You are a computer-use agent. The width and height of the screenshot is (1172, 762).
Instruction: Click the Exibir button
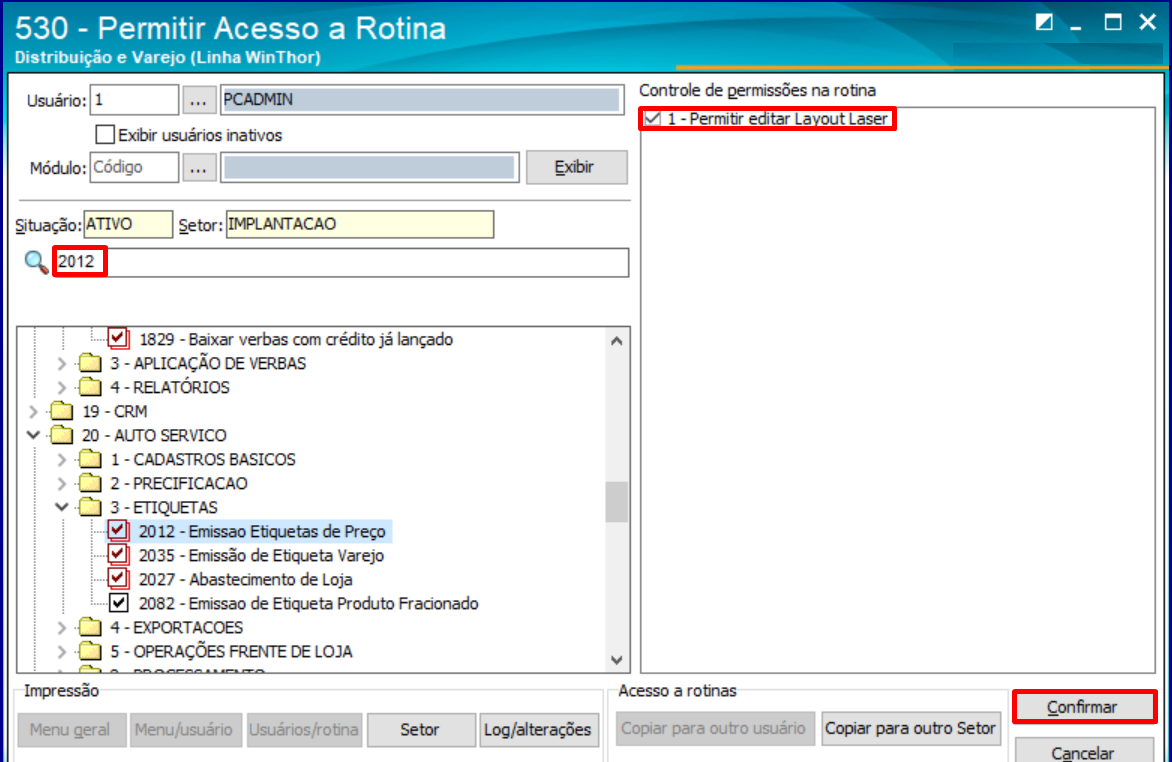(576, 168)
